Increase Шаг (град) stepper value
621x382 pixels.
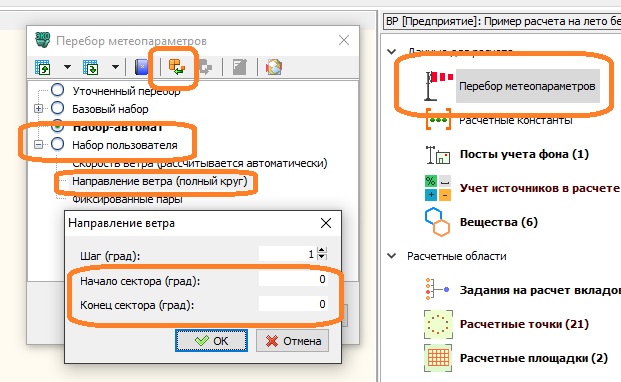tap(322, 250)
